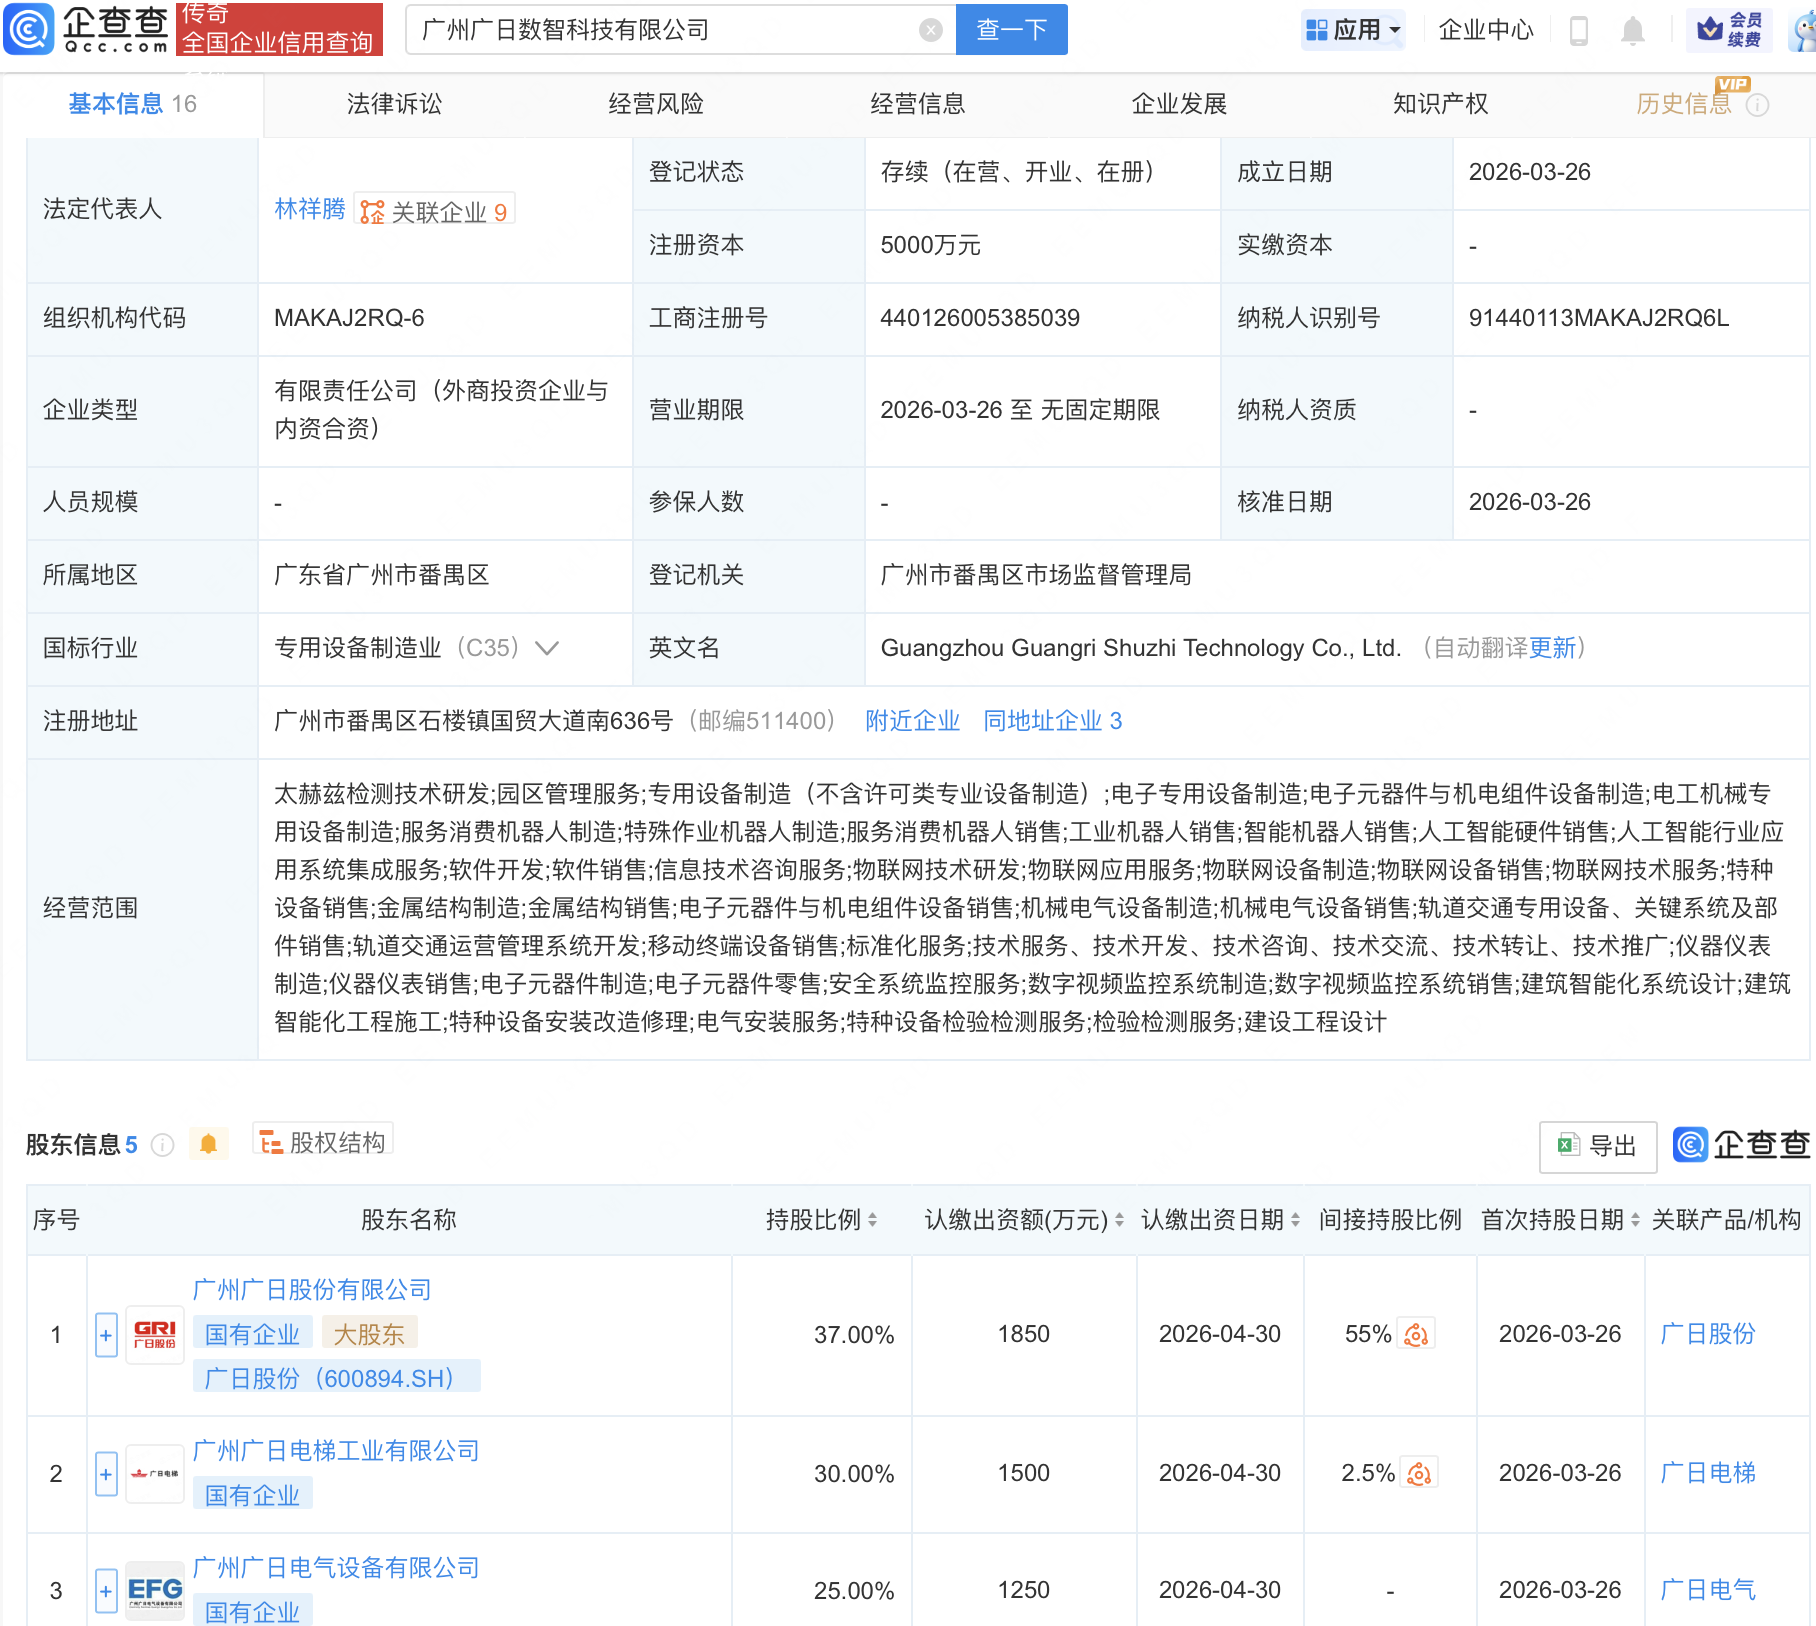Open notifications via the top-right bell icon
1816x1626 pixels.
(1632, 30)
